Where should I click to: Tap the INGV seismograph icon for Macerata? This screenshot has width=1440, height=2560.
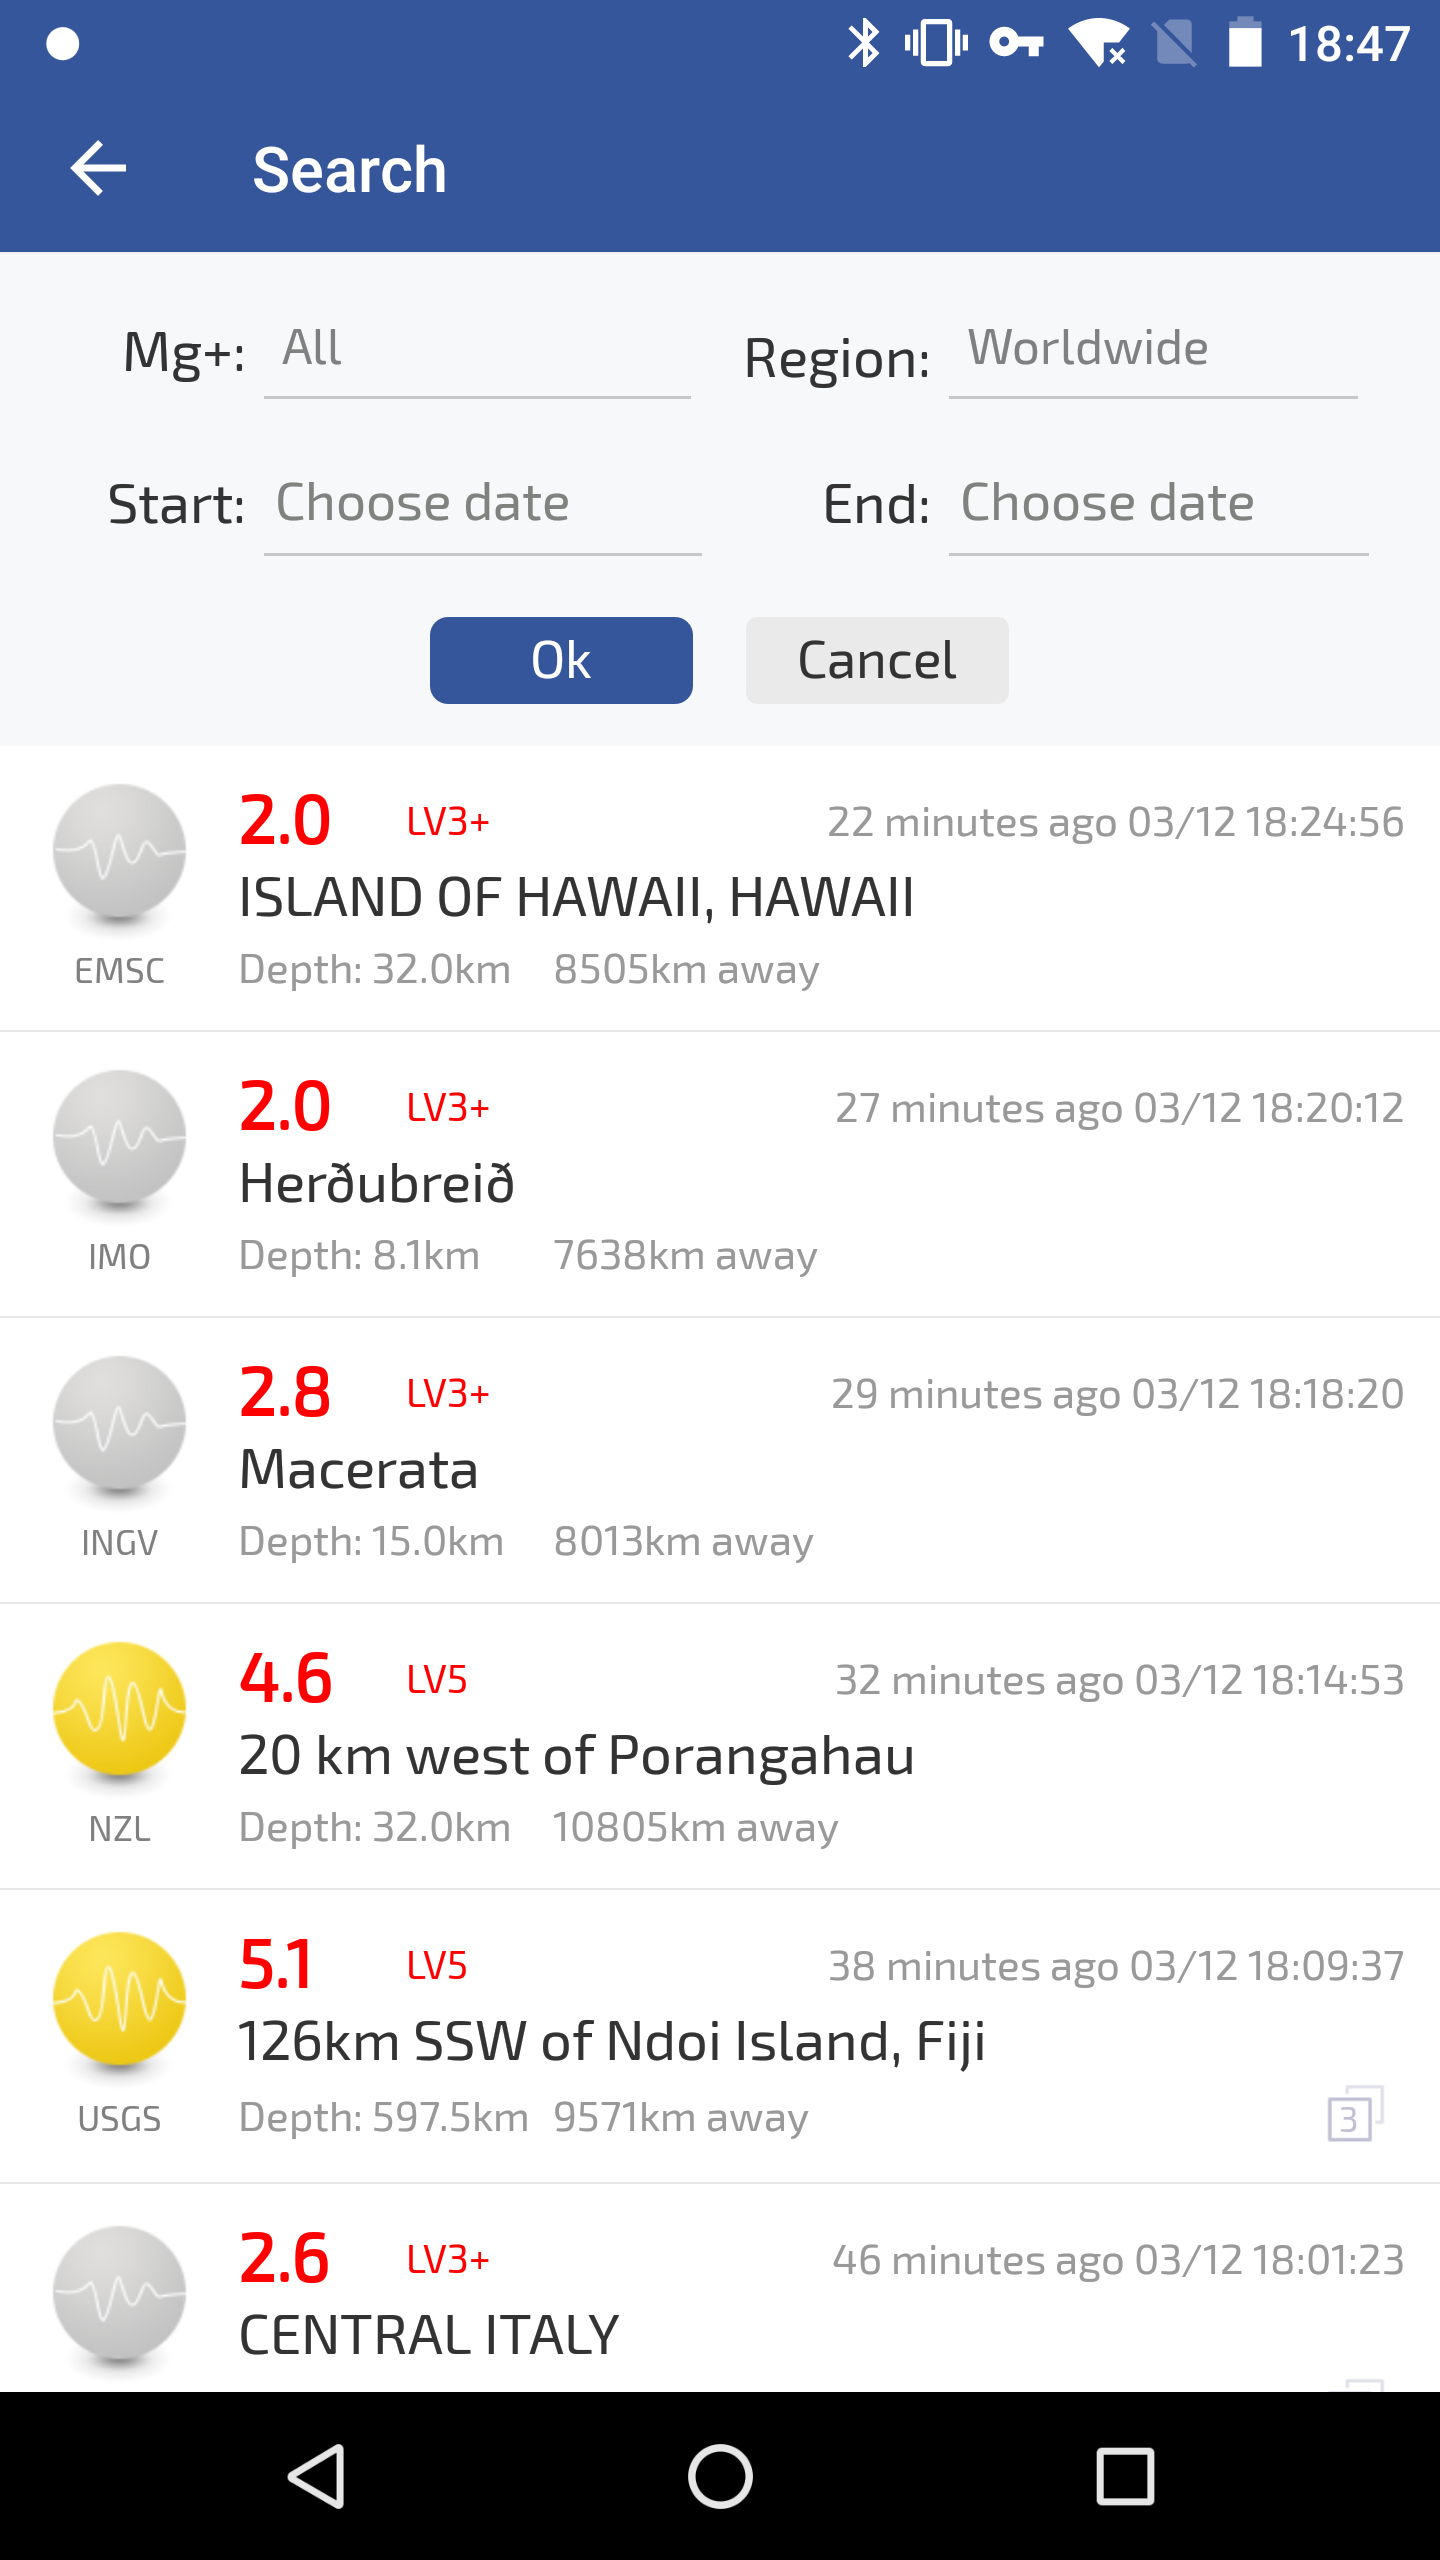coord(119,1424)
